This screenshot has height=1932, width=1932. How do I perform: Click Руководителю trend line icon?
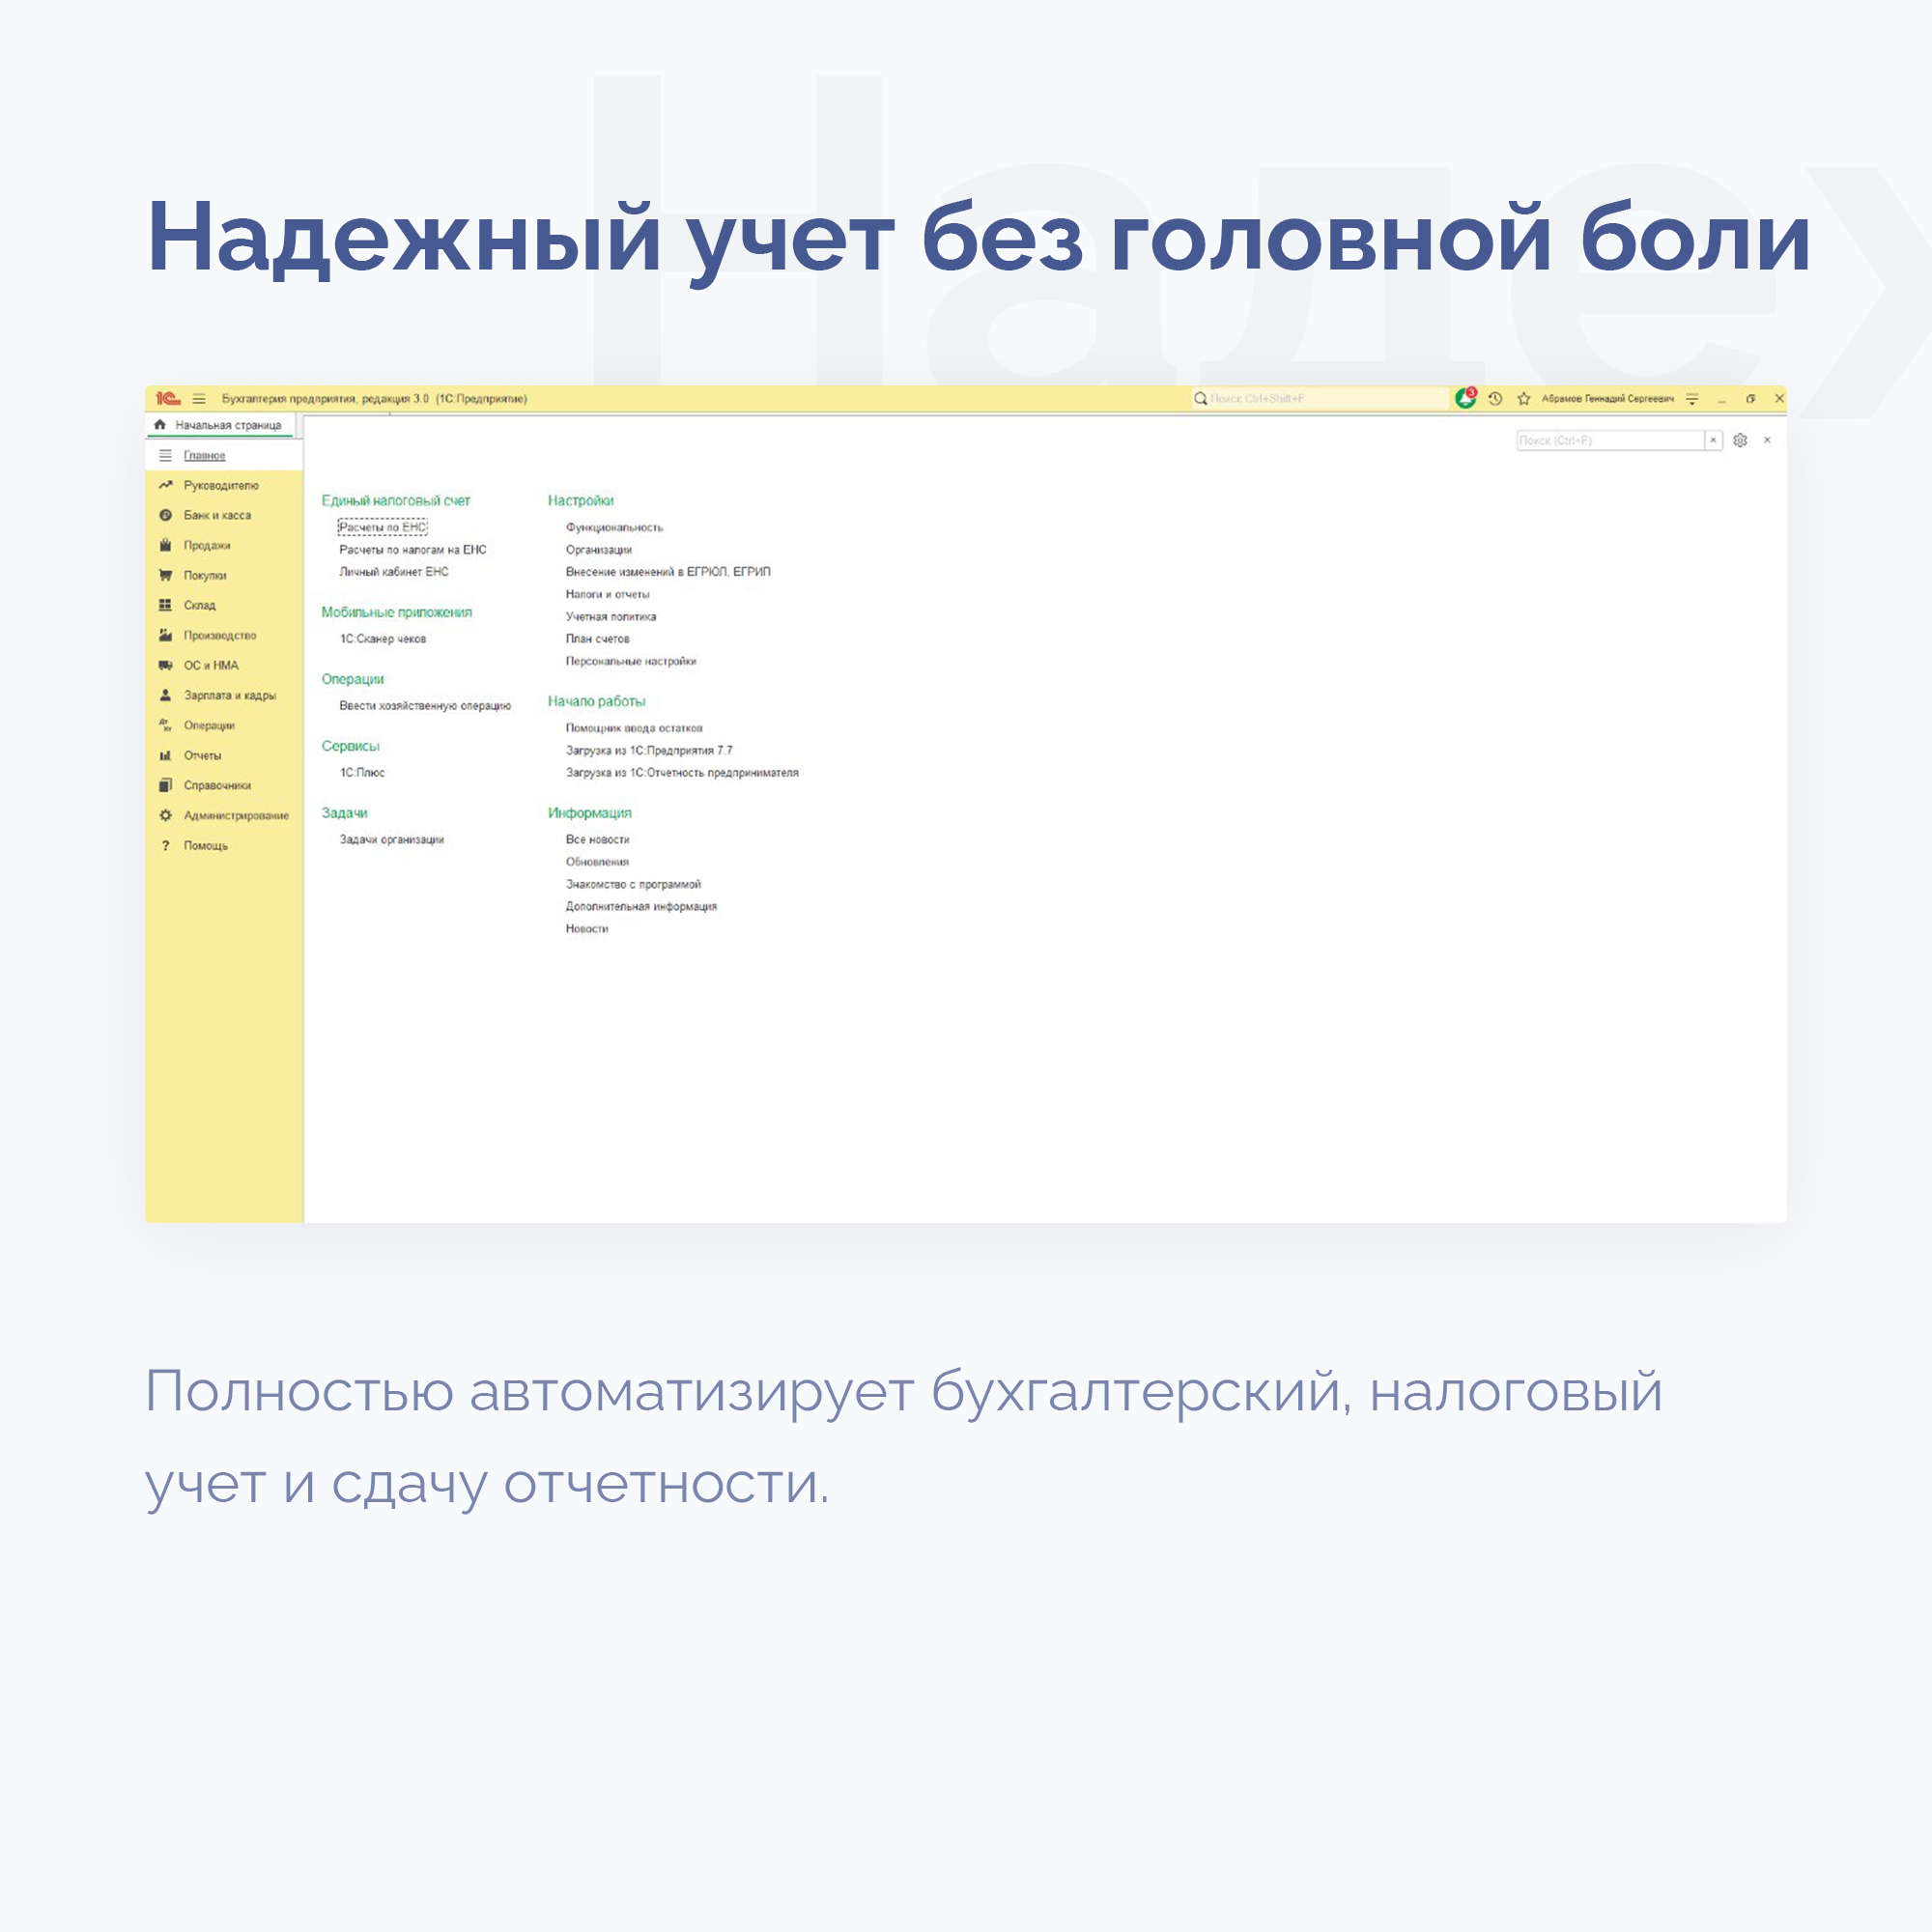[166, 486]
